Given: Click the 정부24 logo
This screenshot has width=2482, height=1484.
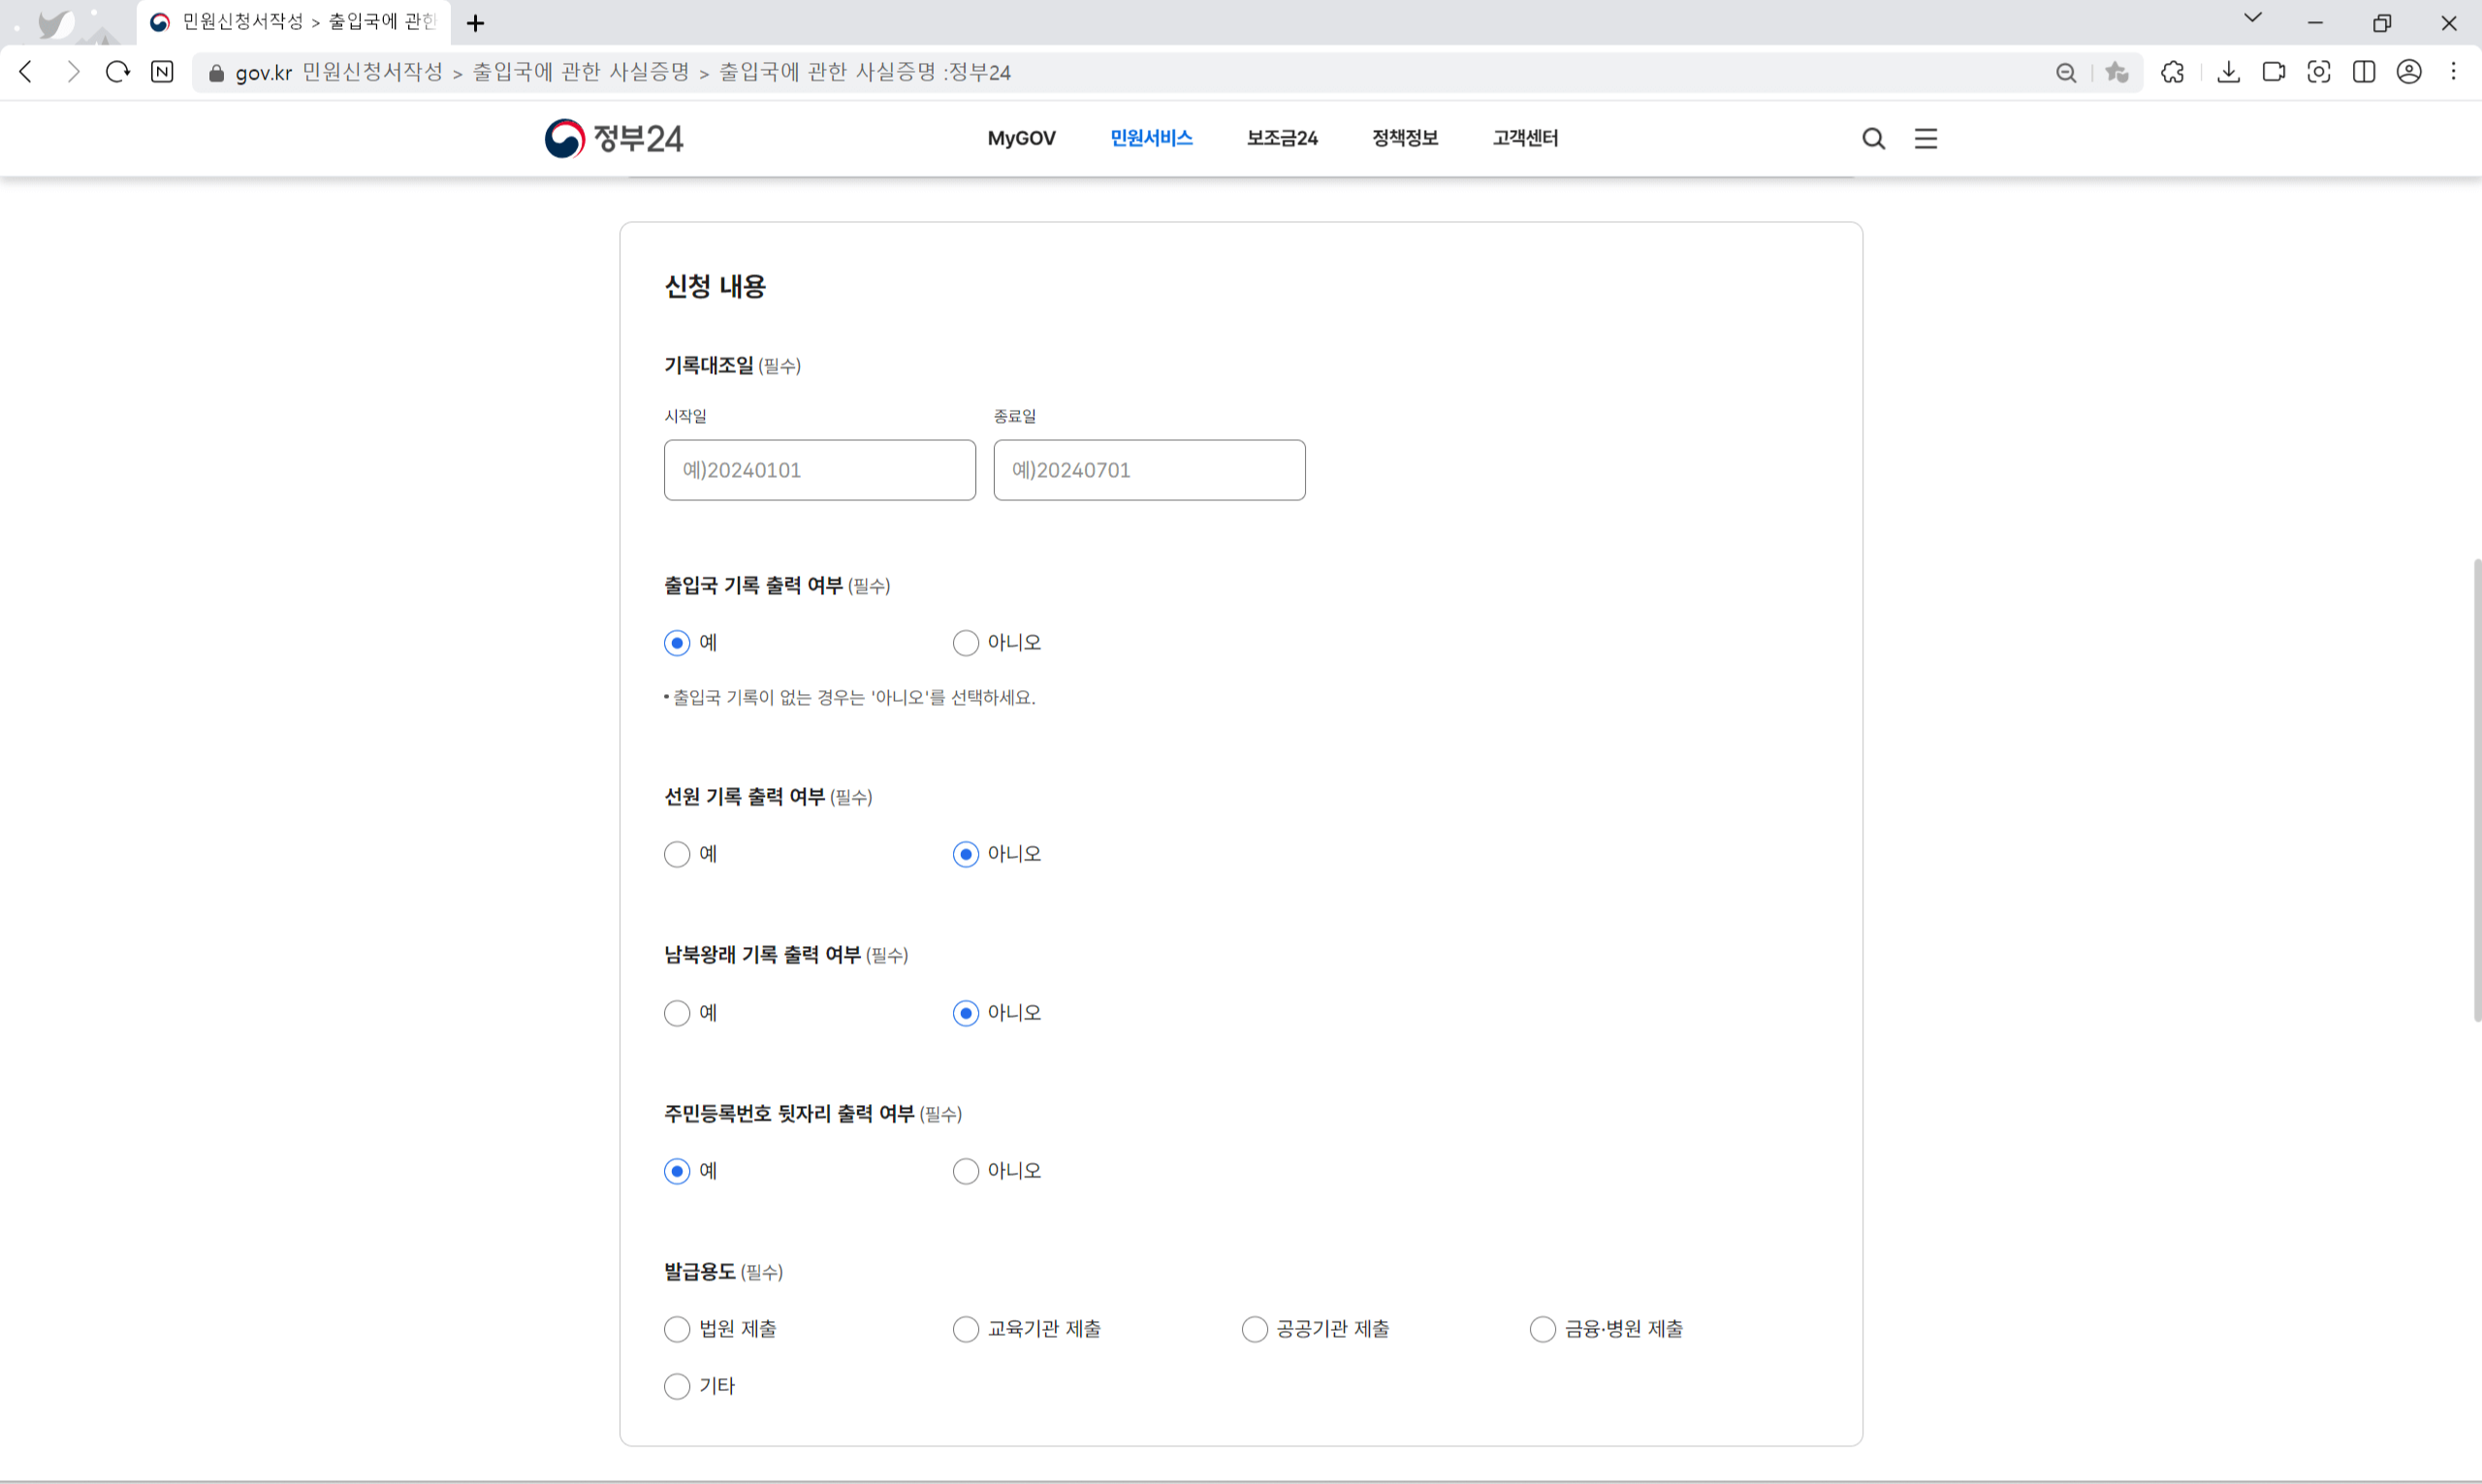Looking at the screenshot, I should (x=614, y=138).
